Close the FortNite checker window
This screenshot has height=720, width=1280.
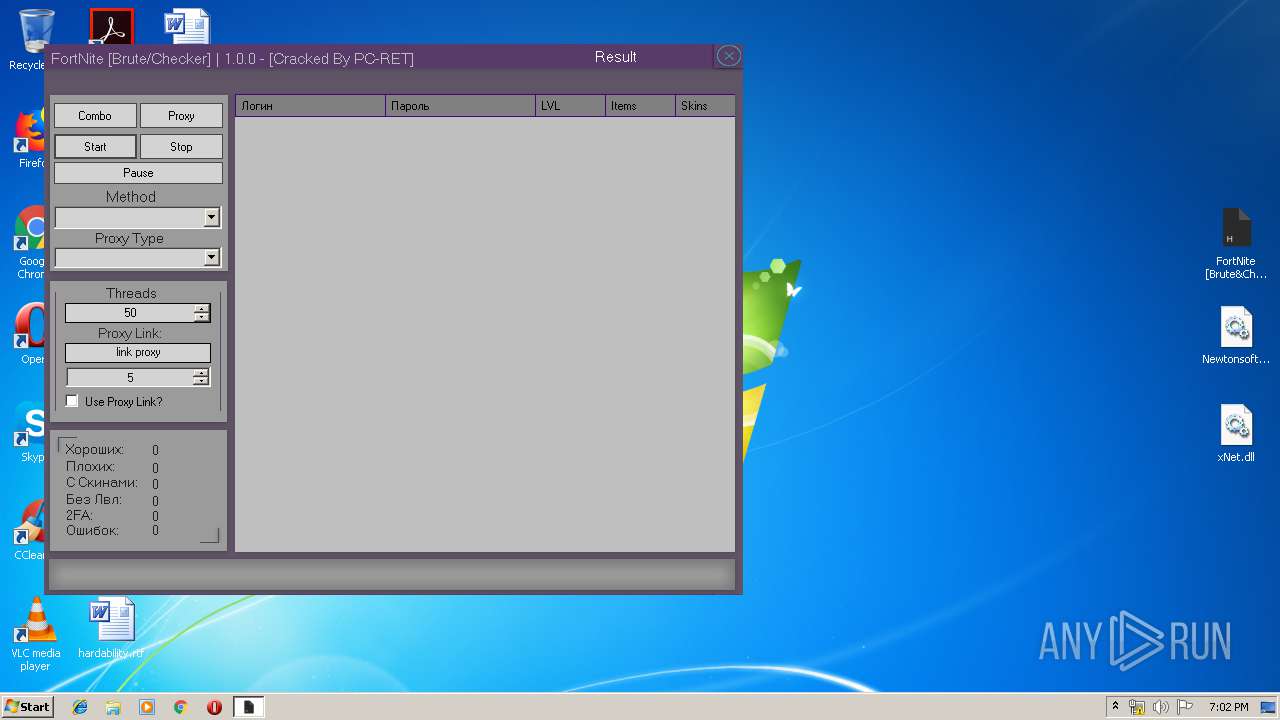click(729, 56)
